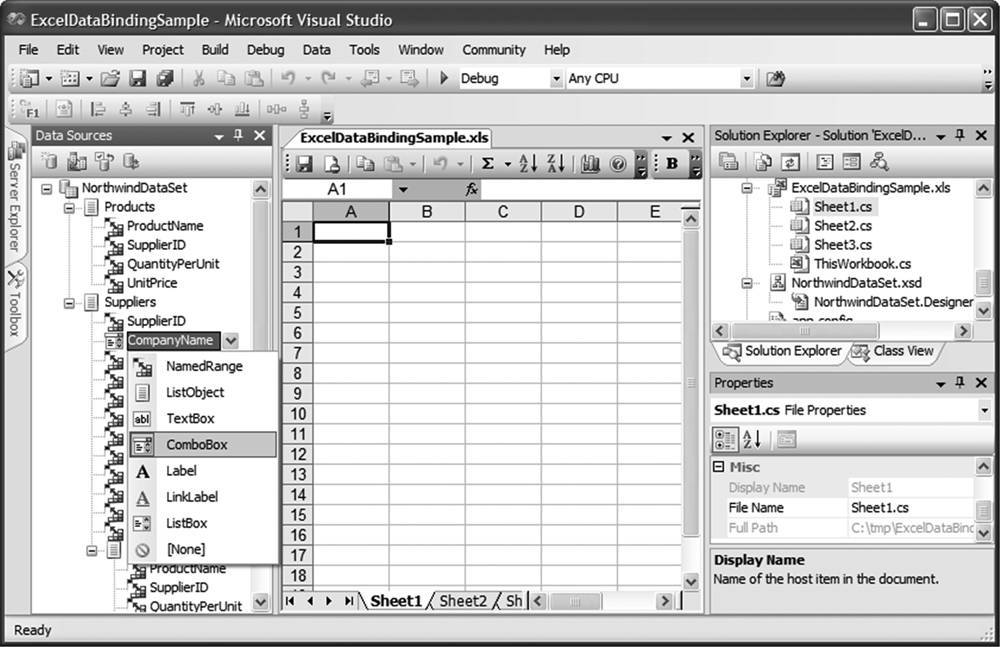The width and height of the screenshot is (1000, 647).
Task: Select cell A1 in the worksheet
Action: coord(351,232)
